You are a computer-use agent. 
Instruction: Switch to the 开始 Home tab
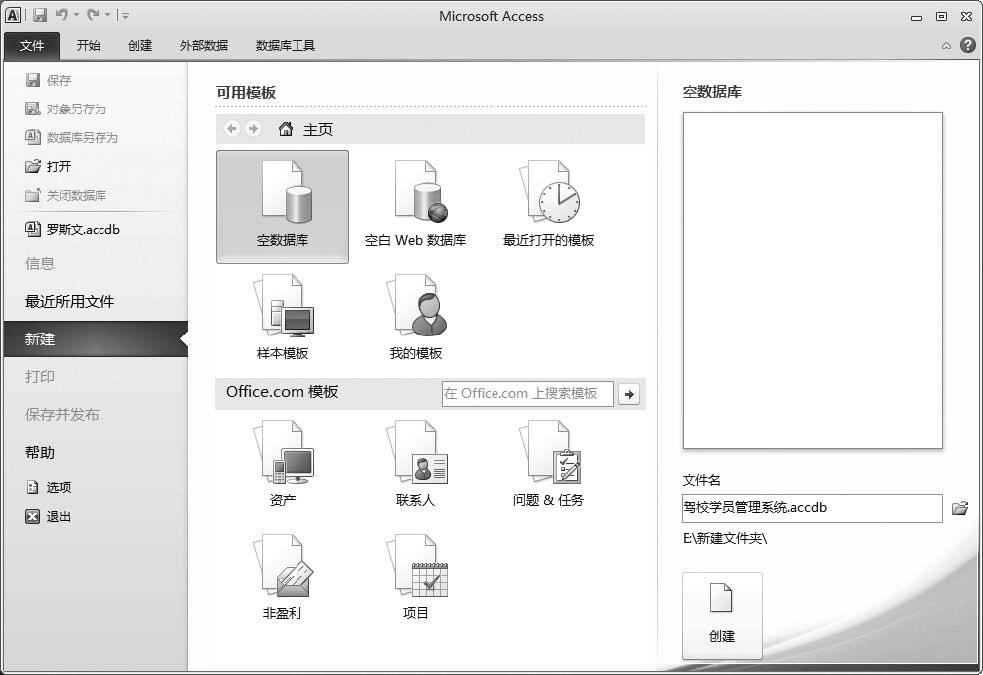coord(88,46)
